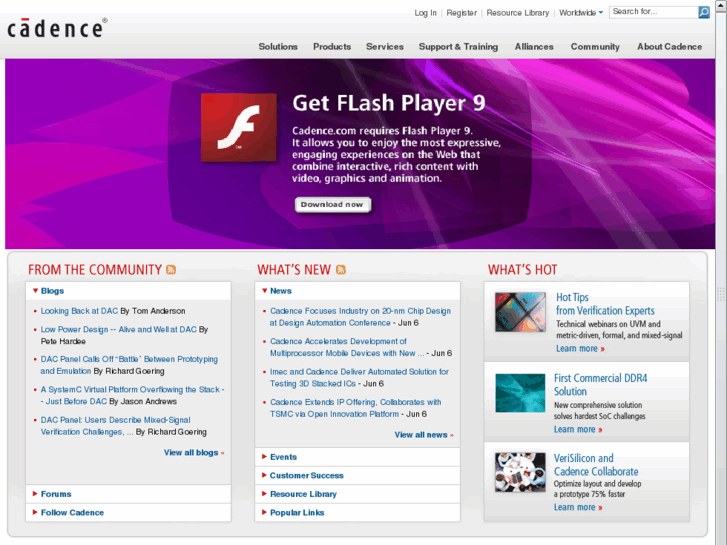Click Learn more under VeriSilicon

[578, 507]
